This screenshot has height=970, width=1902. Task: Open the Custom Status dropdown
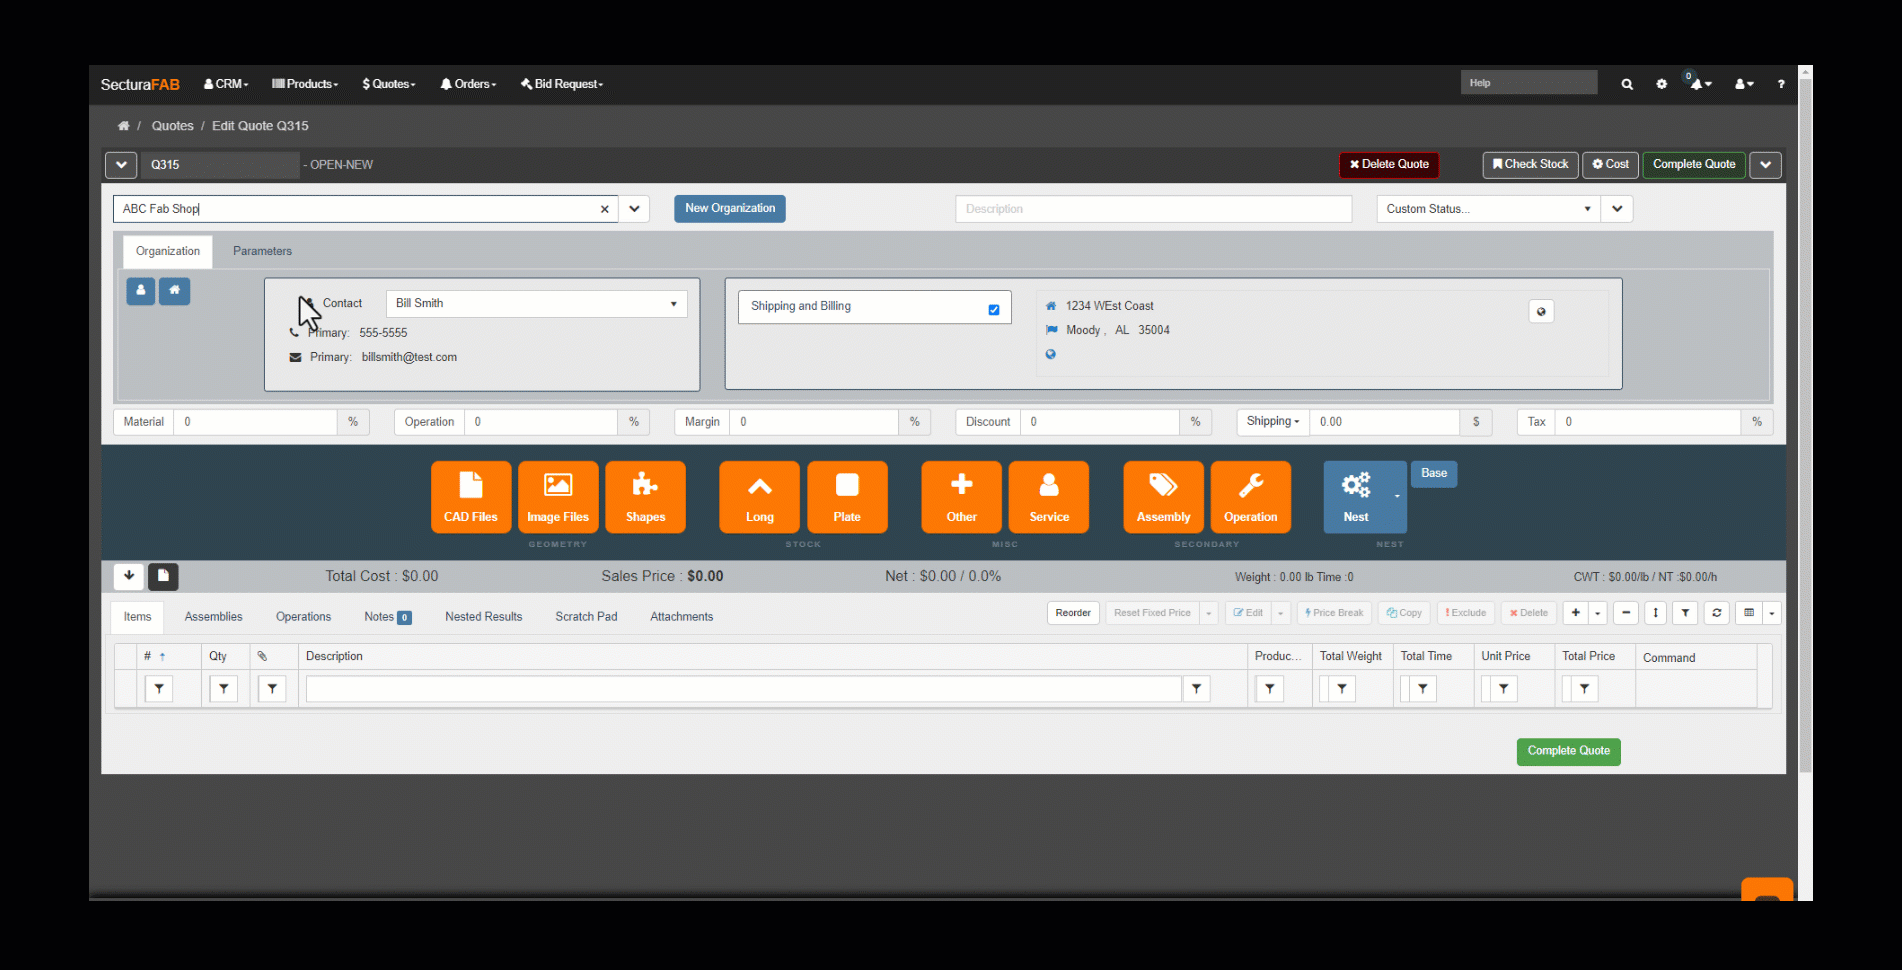1488,209
